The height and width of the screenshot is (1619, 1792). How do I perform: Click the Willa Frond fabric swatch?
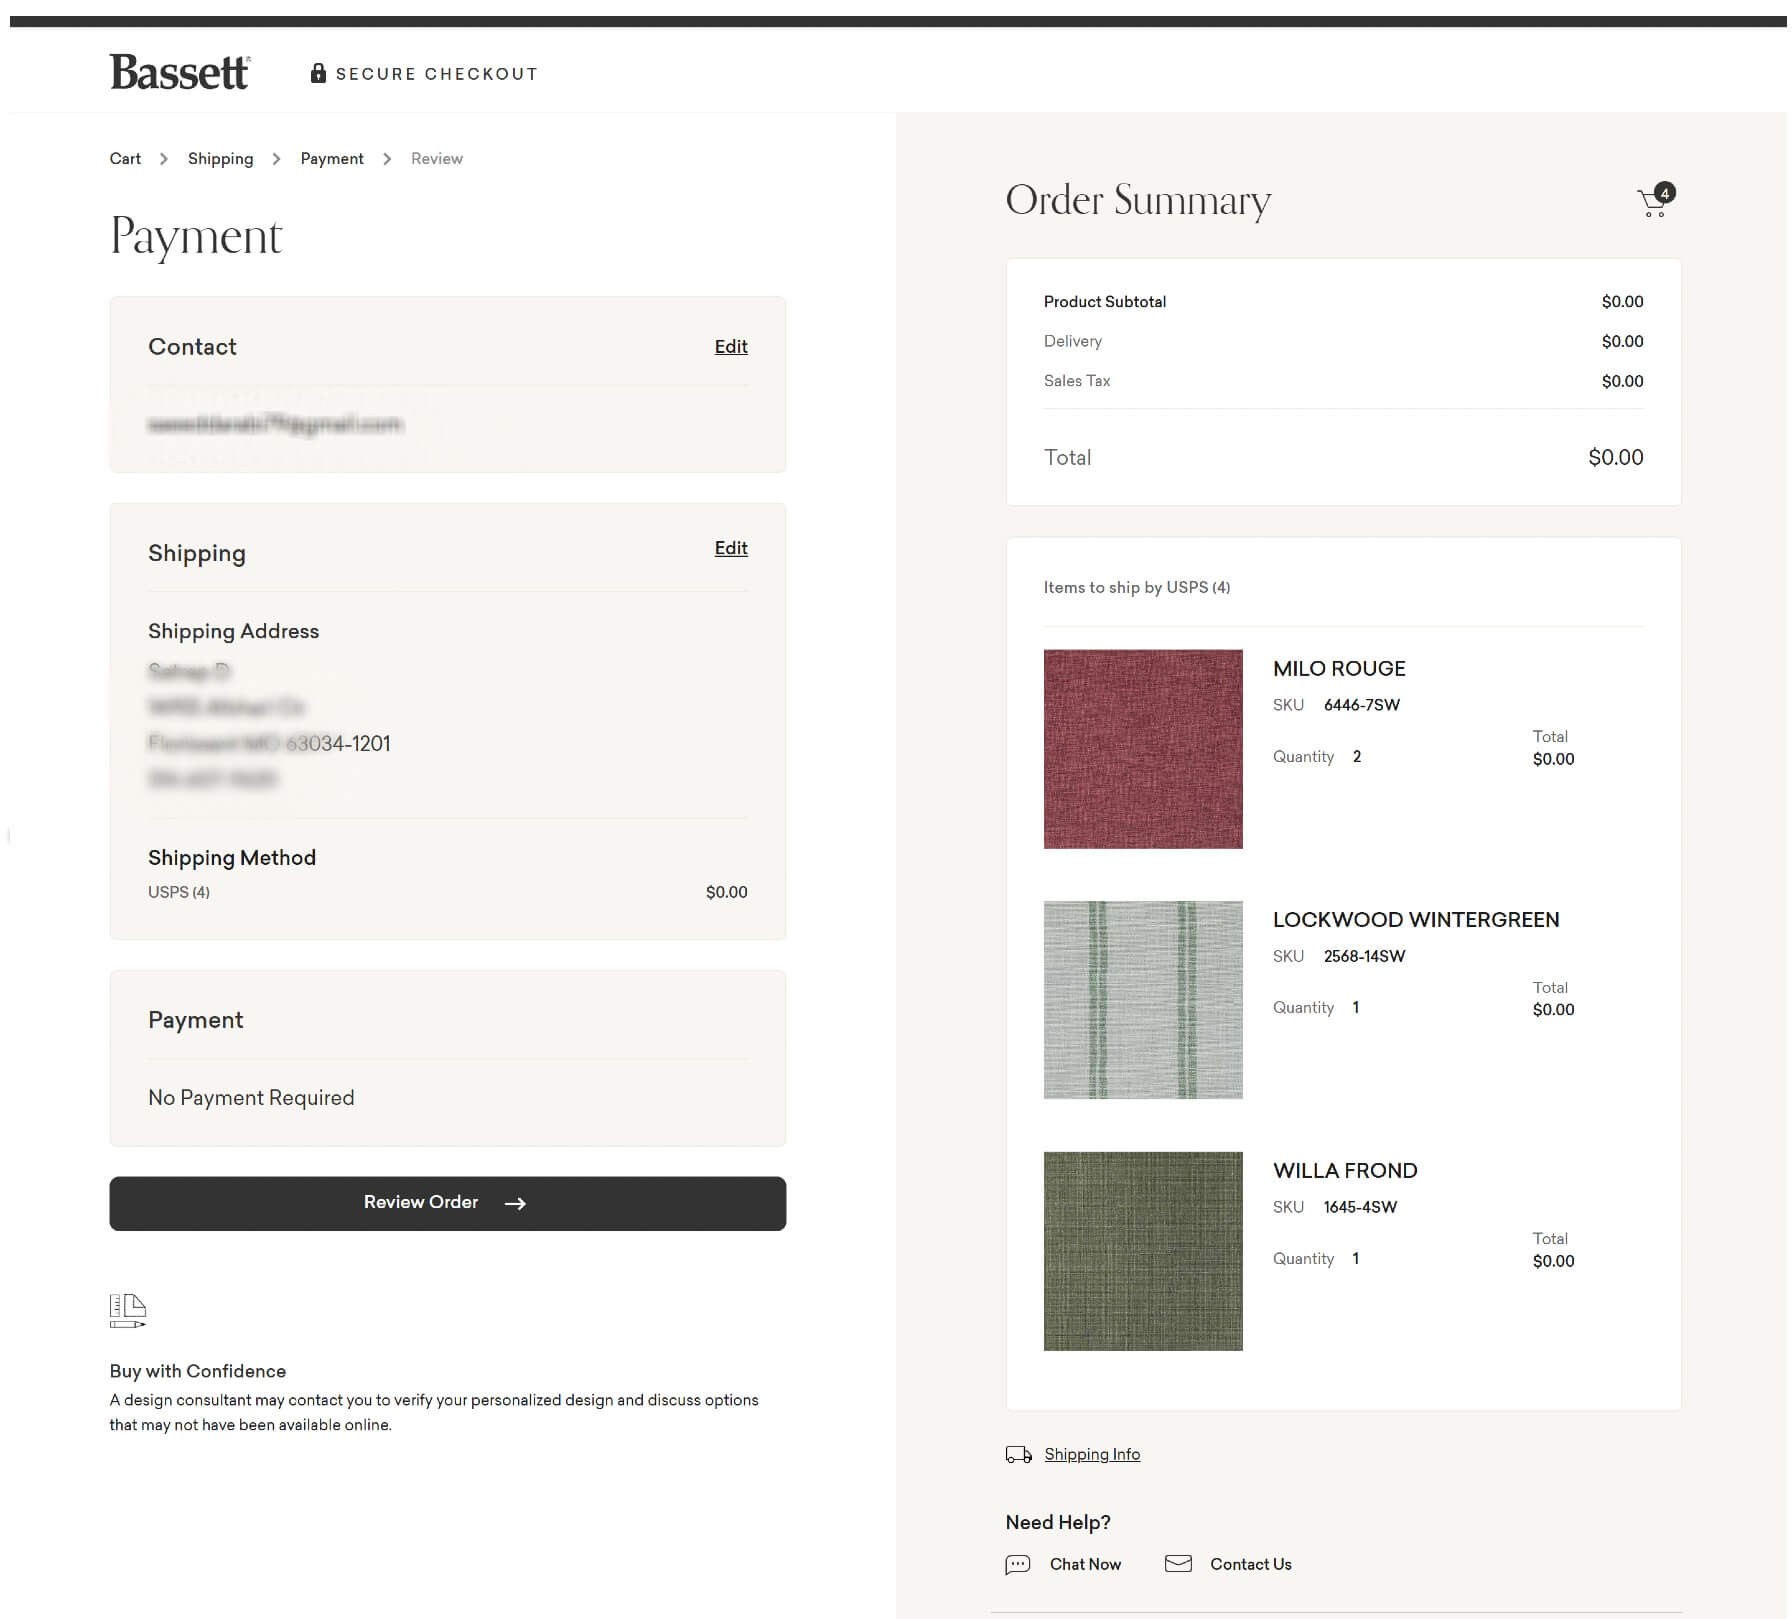point(1143,1251)
